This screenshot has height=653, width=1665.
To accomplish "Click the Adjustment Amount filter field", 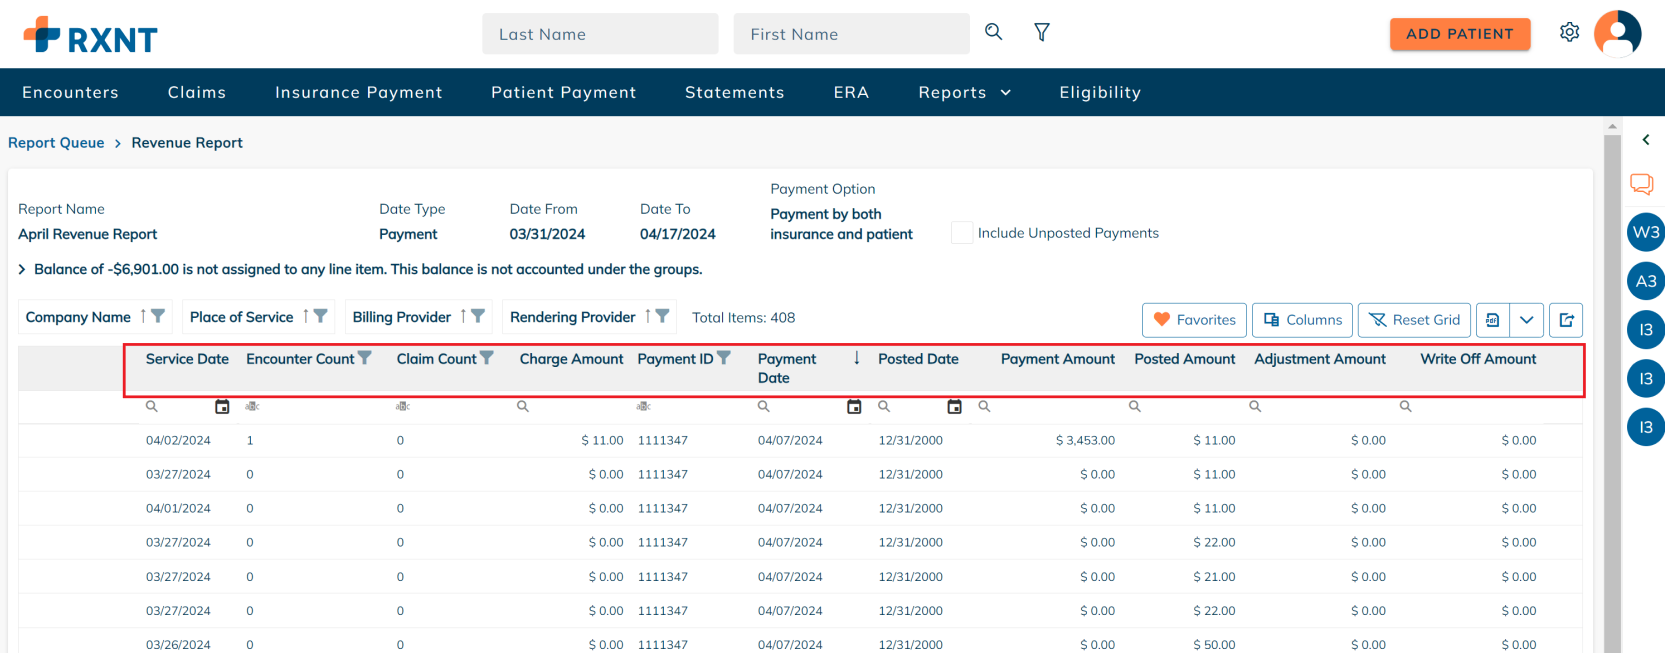I will pyautogui.click(x=1318, y=406).
